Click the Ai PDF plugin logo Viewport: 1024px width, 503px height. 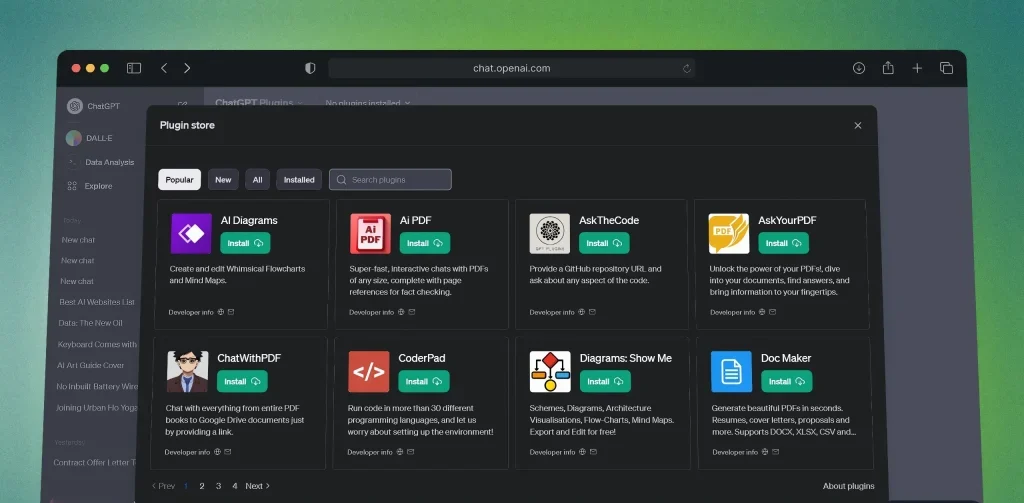tap(370, 233)
